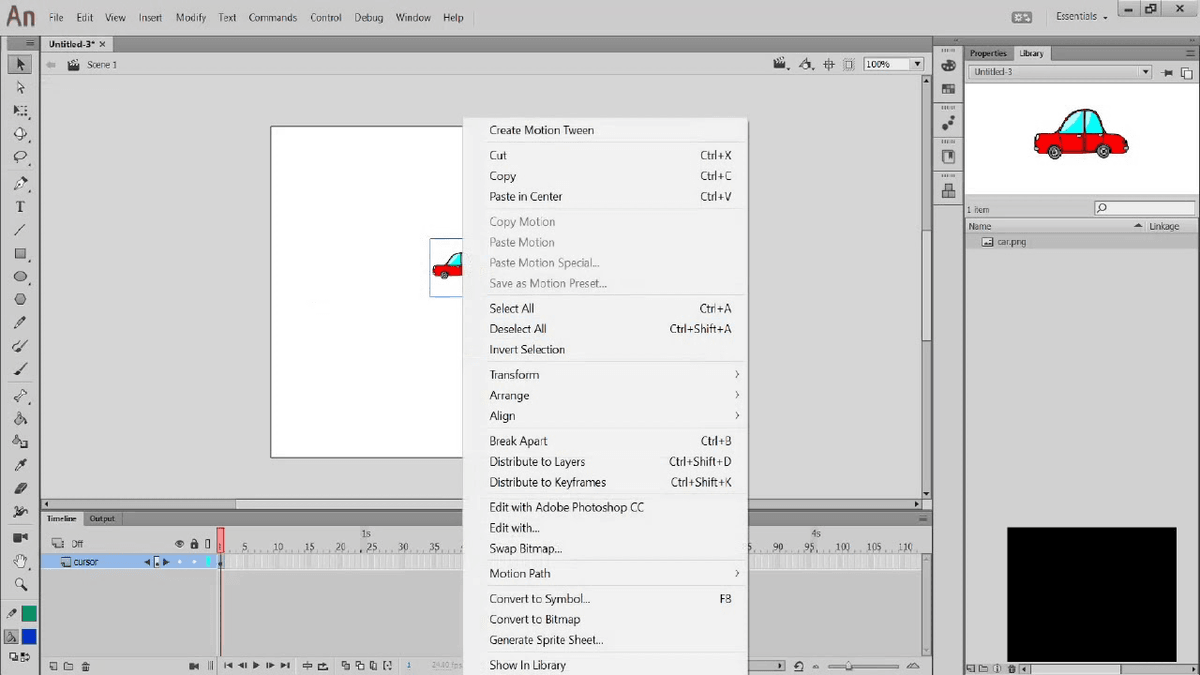
Task: Choose Break Apart from context menu
Action: pos(518,441)
